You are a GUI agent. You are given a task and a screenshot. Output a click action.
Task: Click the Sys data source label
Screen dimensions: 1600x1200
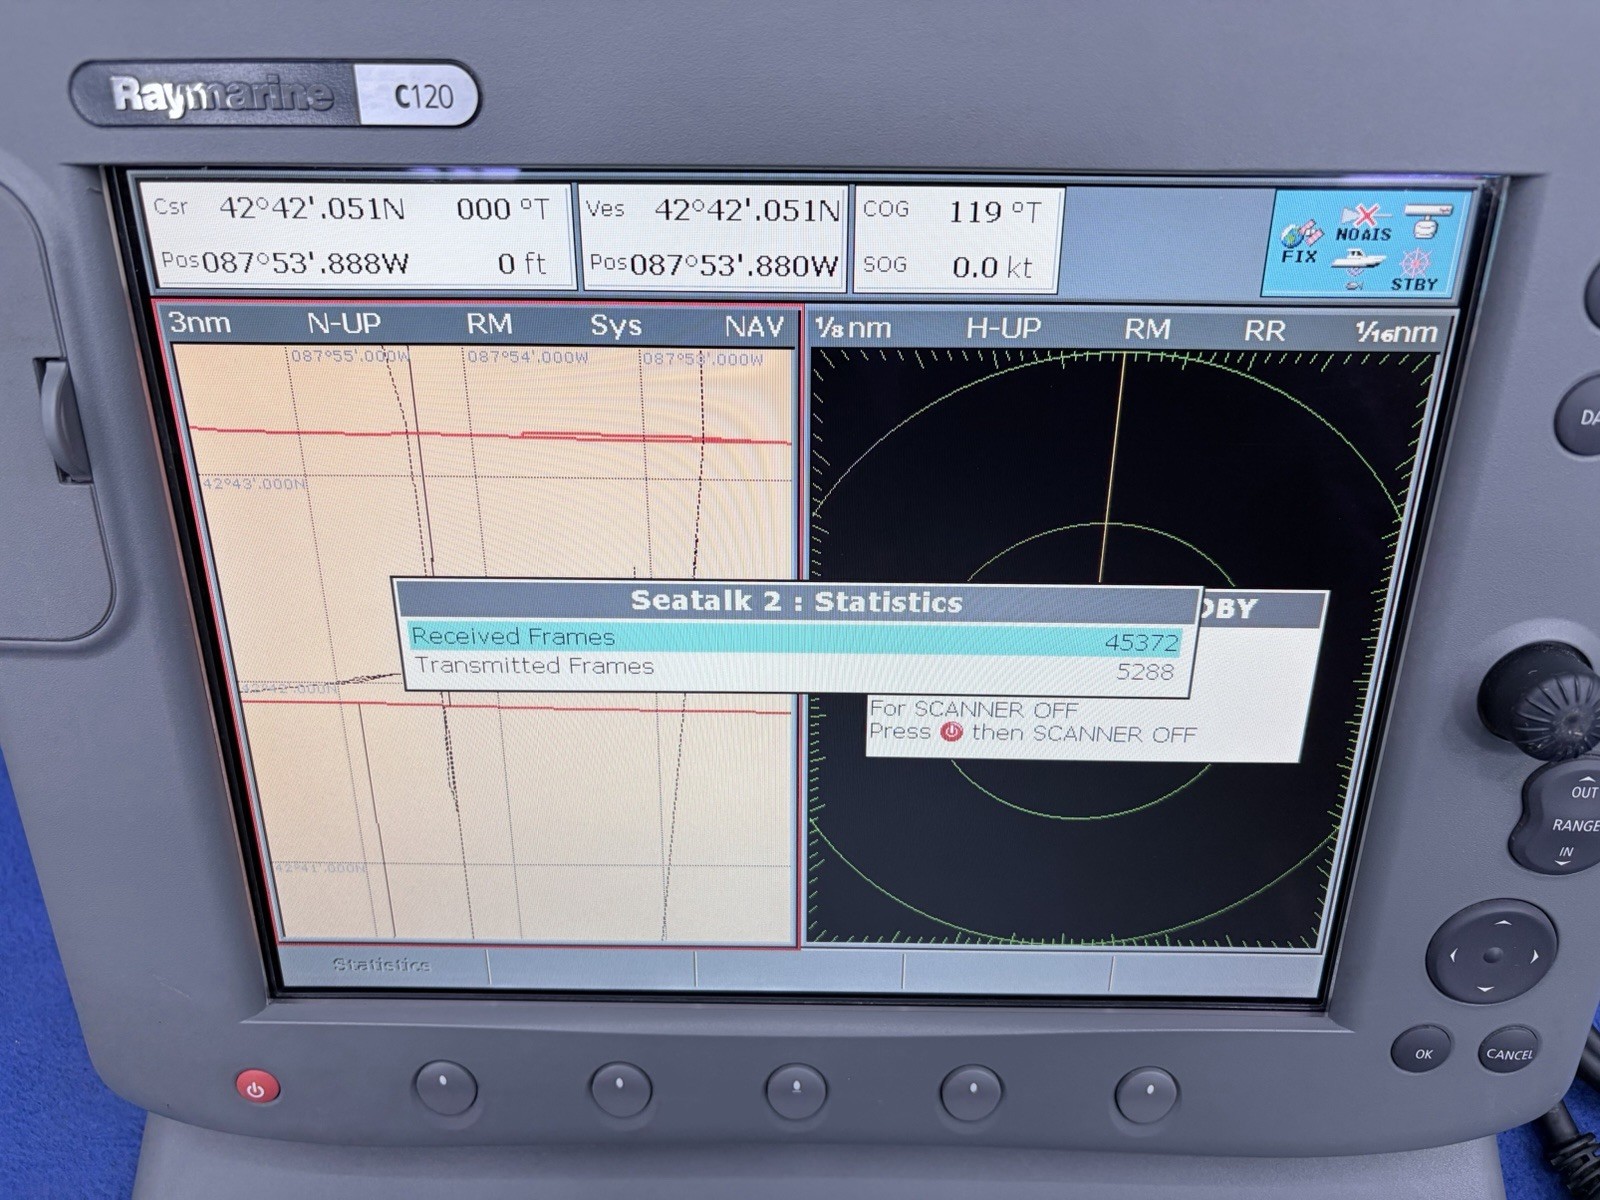pos(617,323)
